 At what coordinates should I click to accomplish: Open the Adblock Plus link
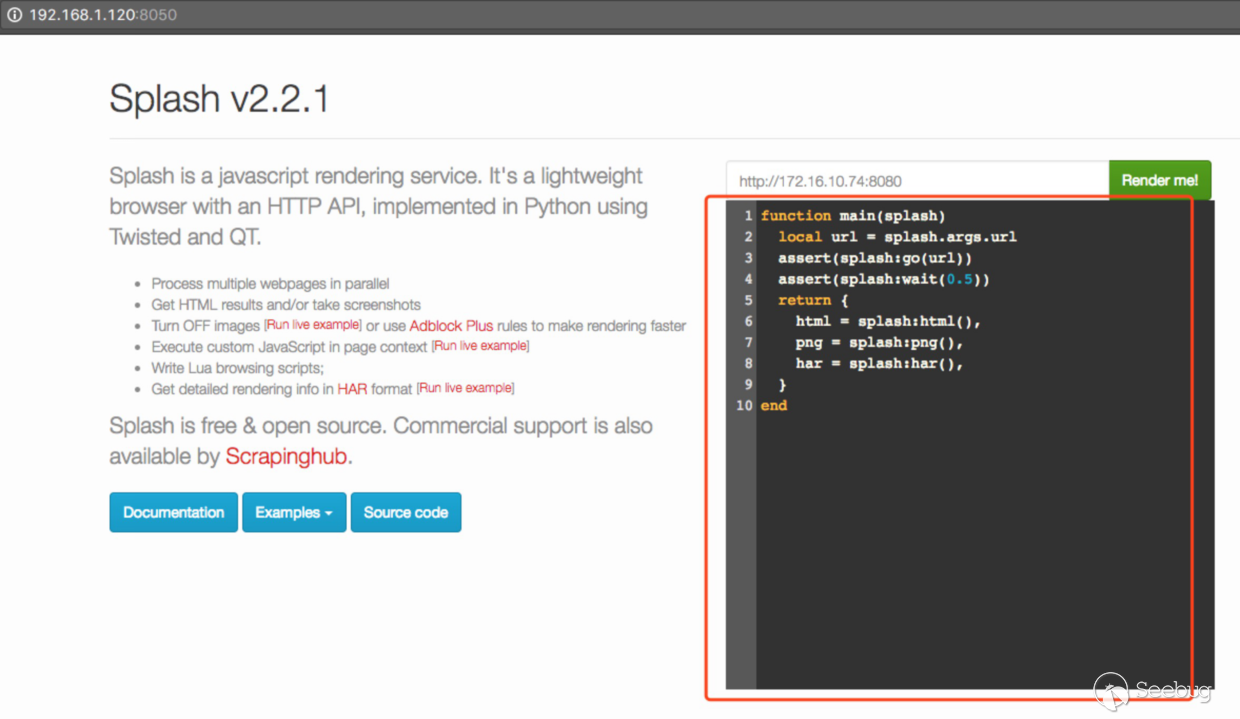tap(451, 326)
